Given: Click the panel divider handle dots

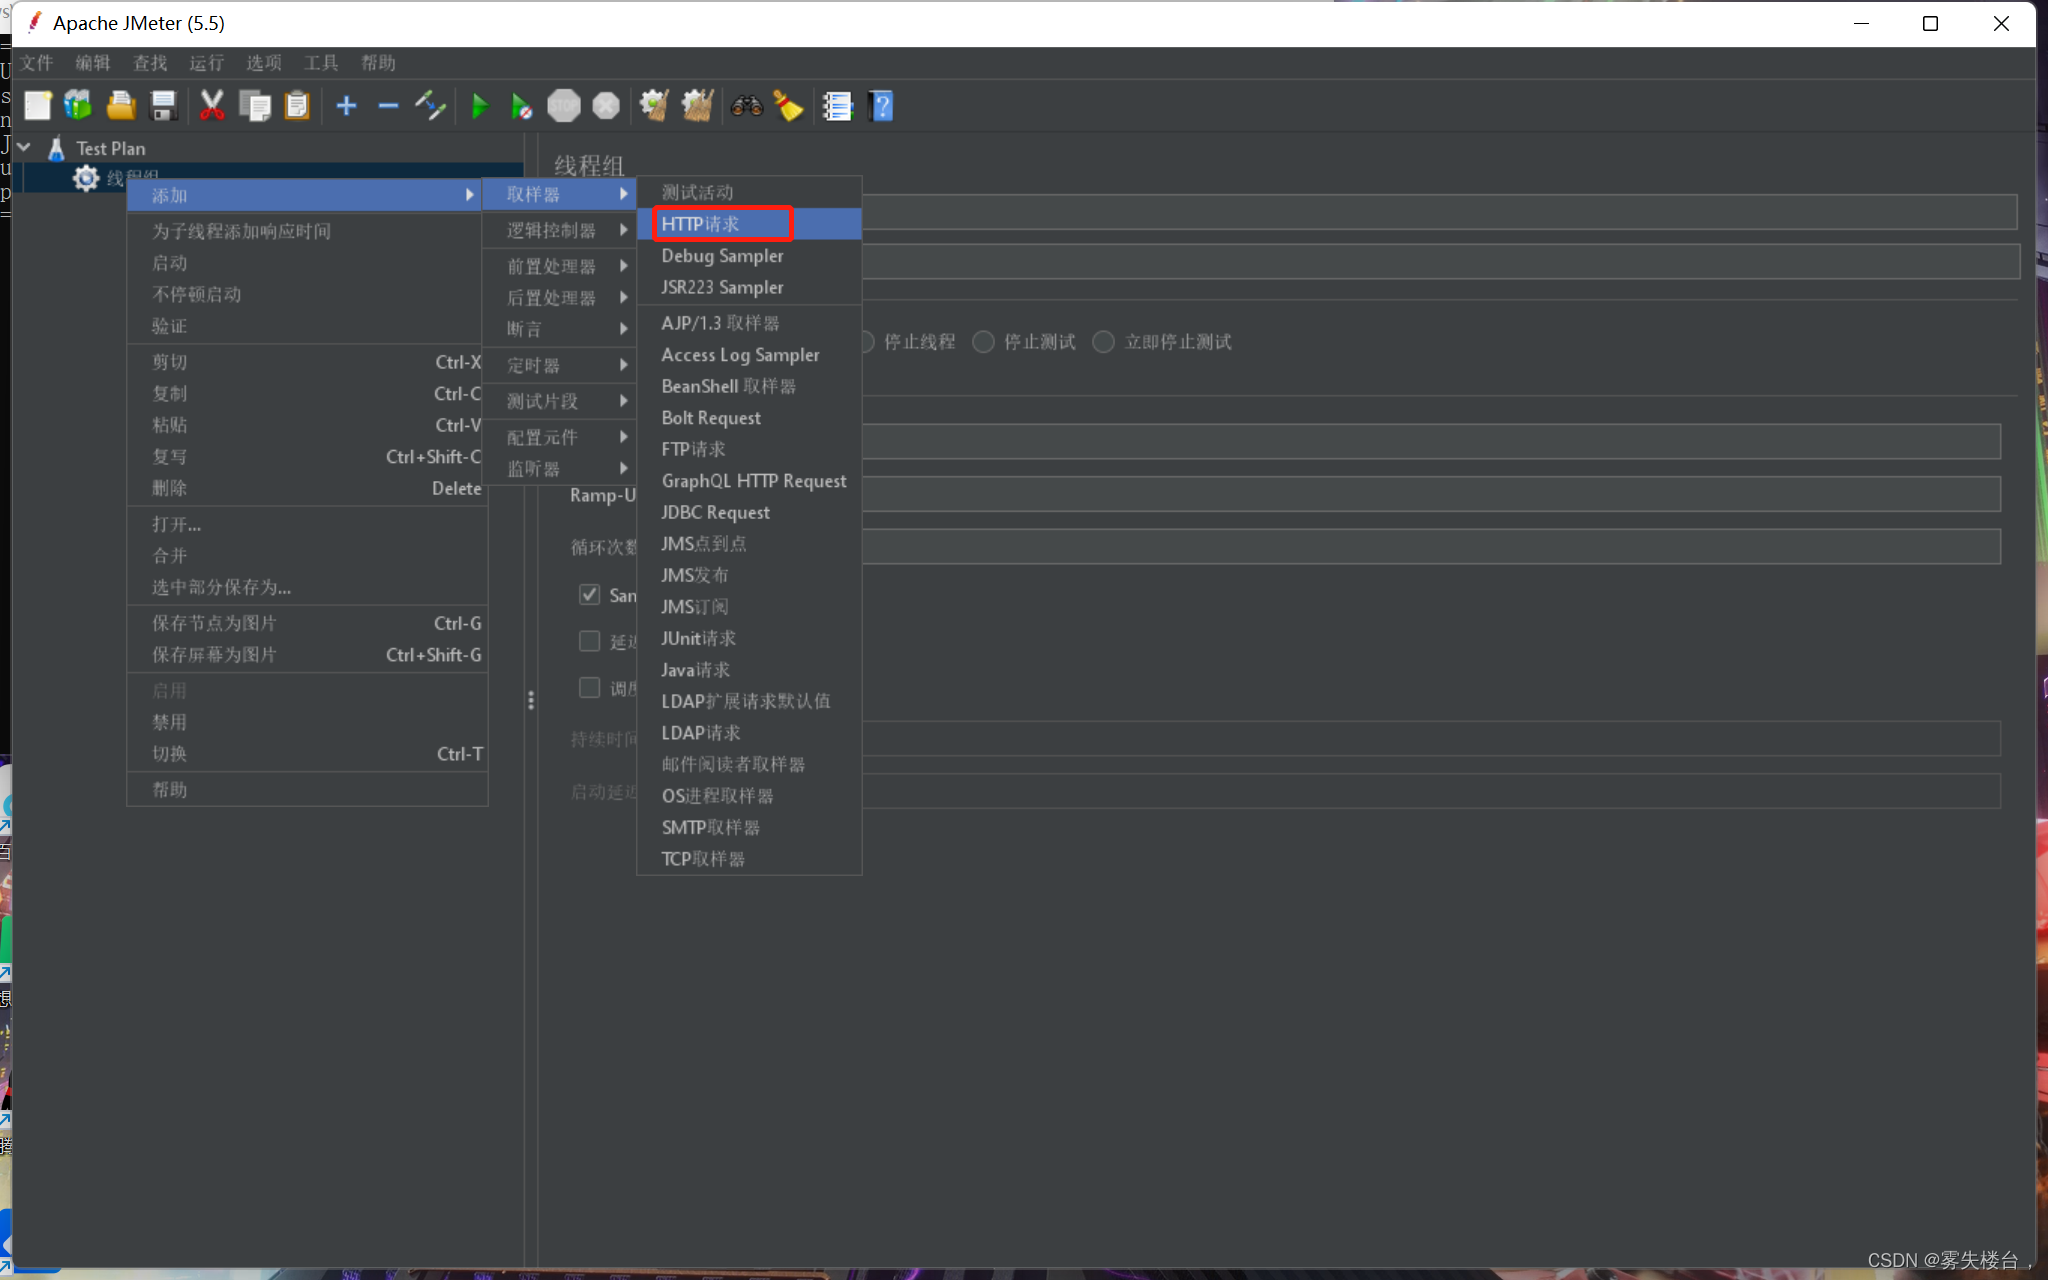Looking at the screenshot, I should pyautogui.click(x=531, y=701).
